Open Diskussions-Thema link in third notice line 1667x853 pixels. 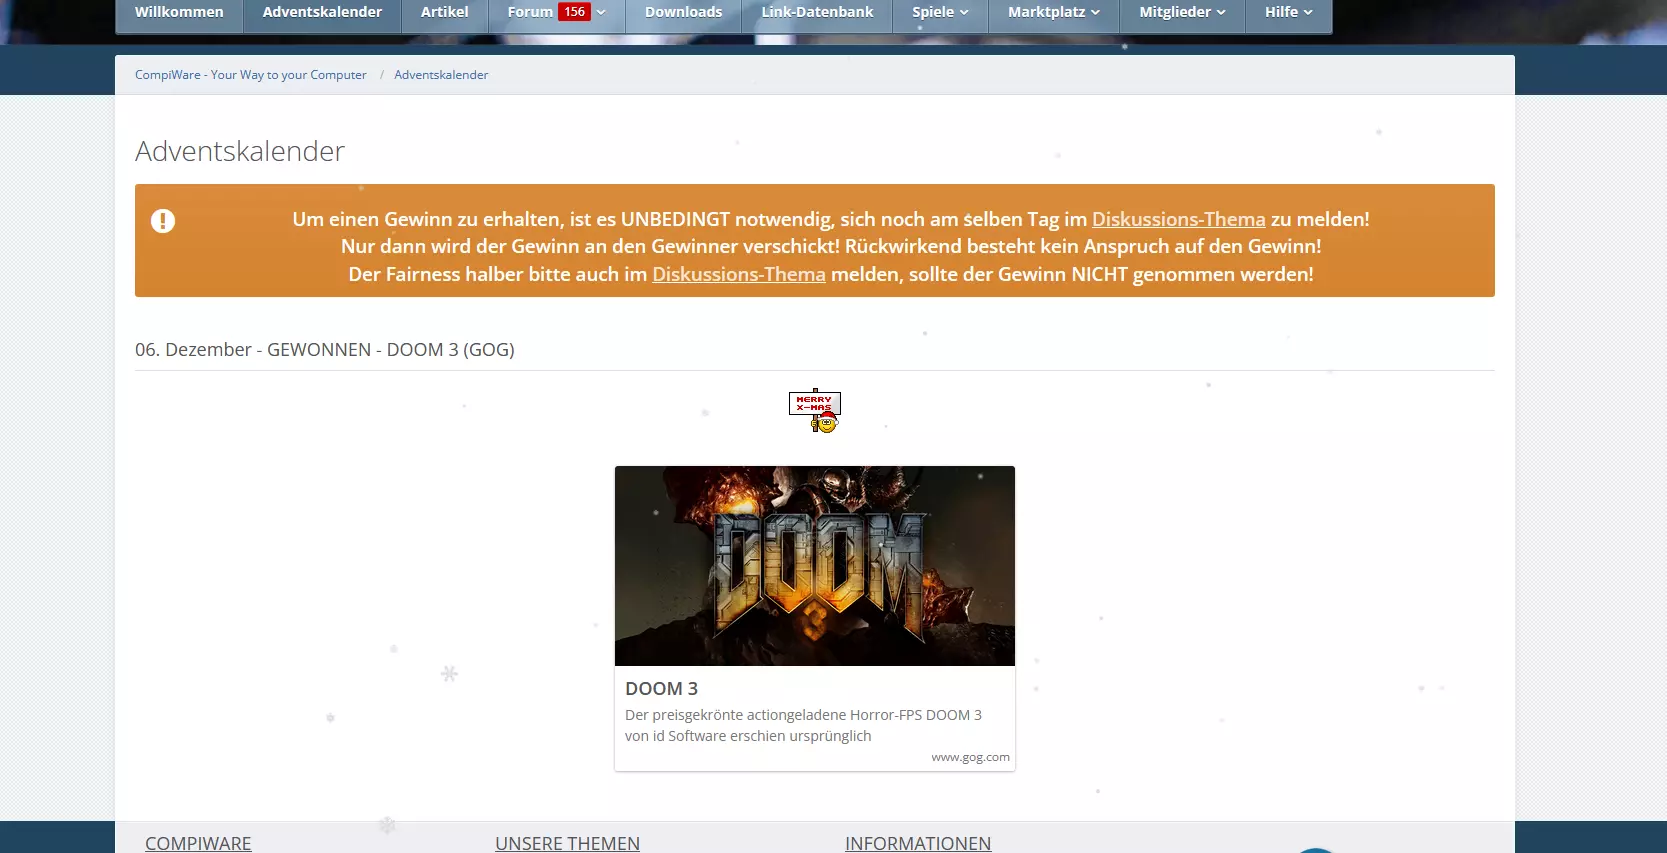pos(739,274)
